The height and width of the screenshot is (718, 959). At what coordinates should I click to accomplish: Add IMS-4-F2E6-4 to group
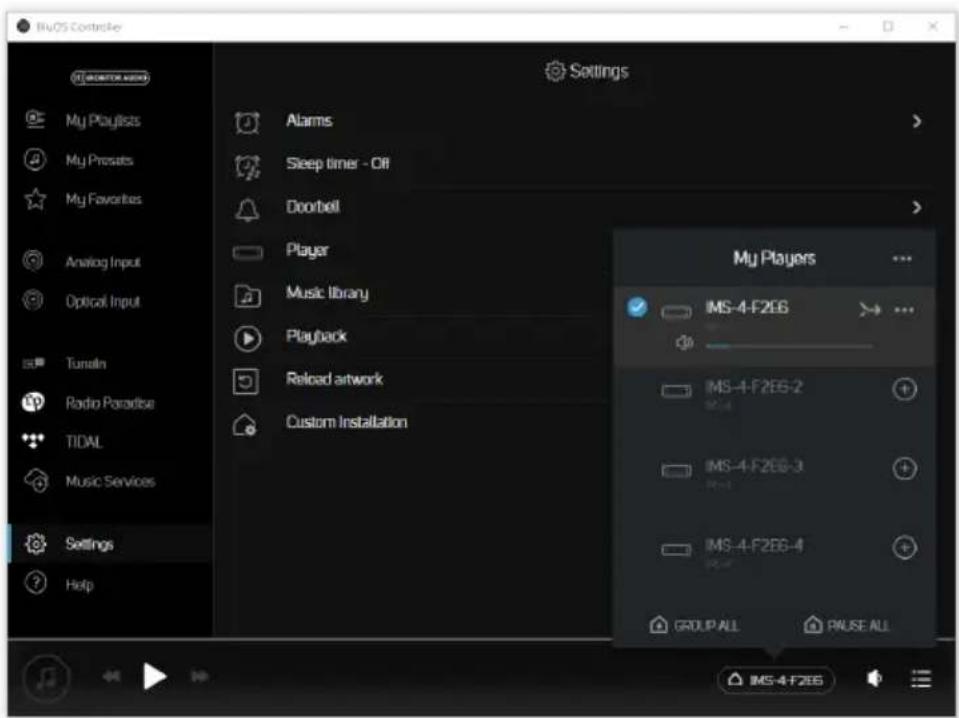pos(905,547)
